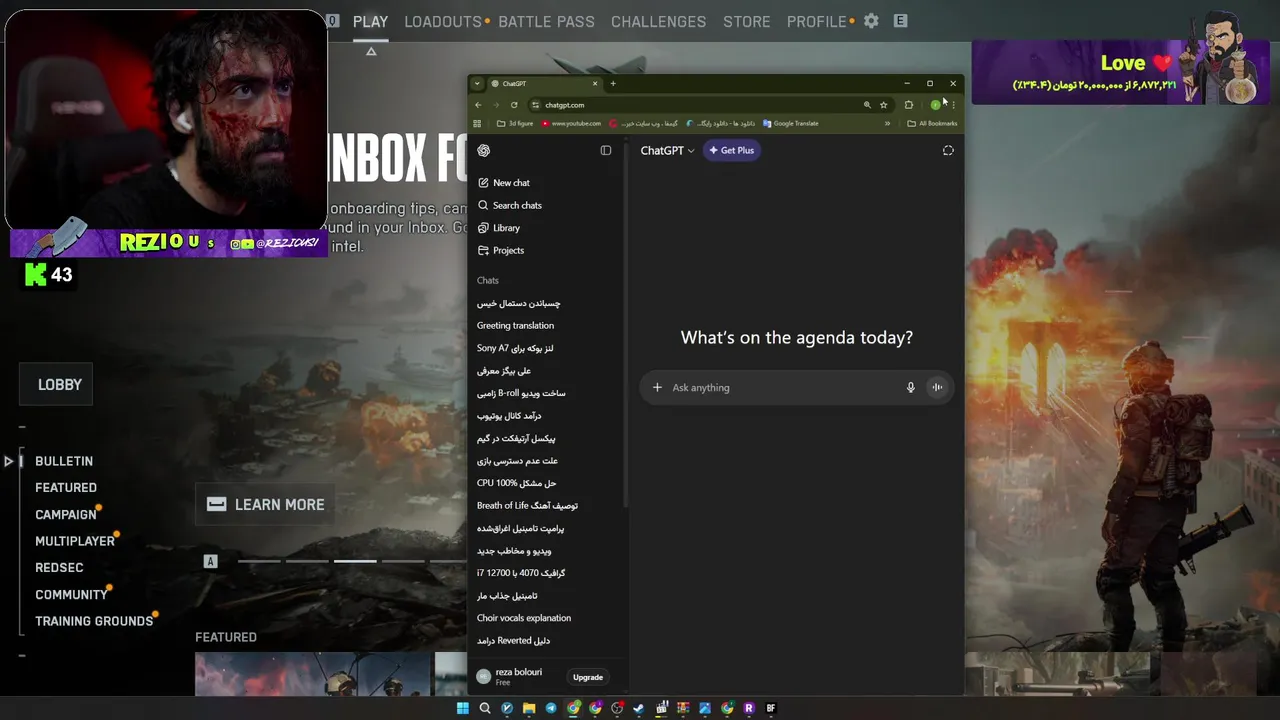Click the active carousel page indicator bar
The width and height of the screenshot is (1280, 720).
355,561
